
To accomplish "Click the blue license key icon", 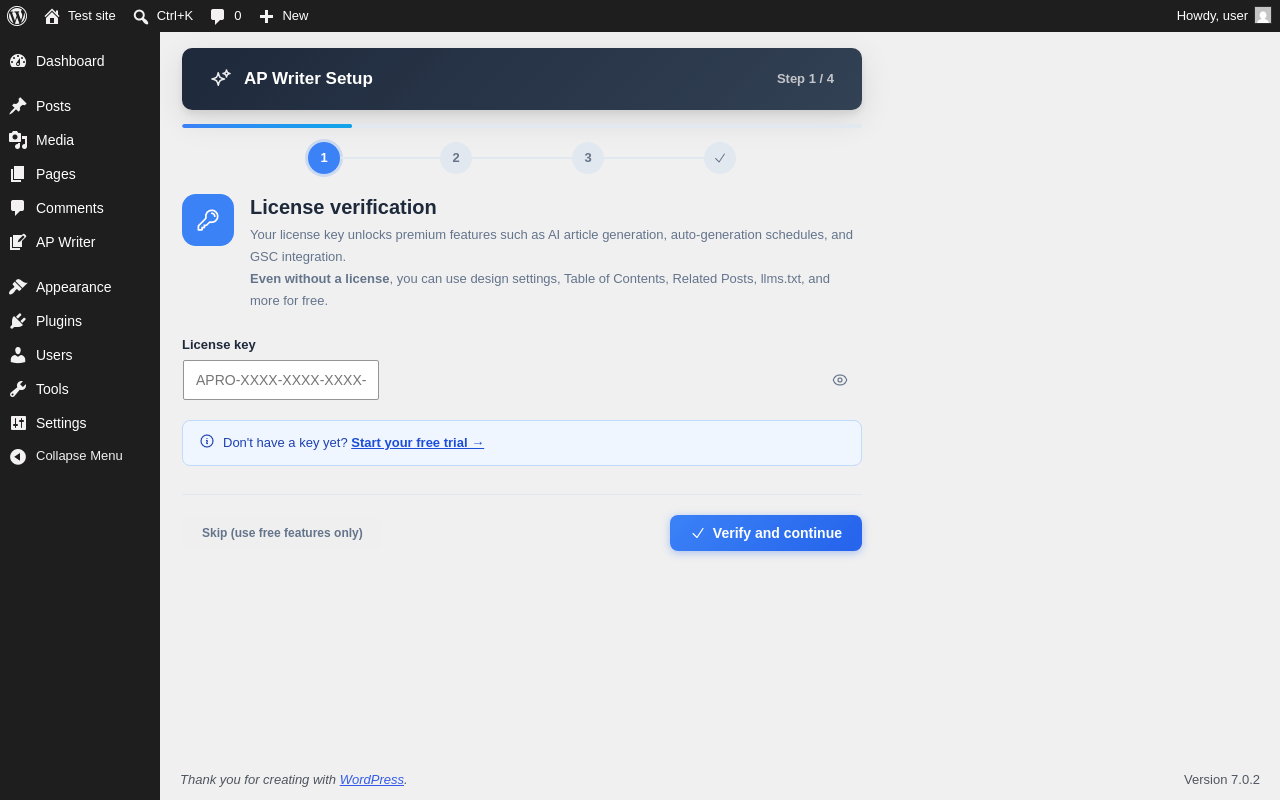I will tap(208, 220).
